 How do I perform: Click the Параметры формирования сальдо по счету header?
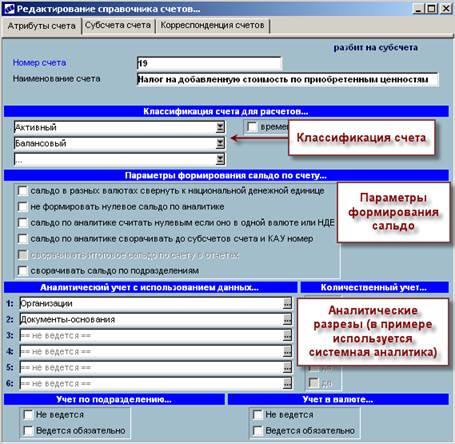(226, 176)
